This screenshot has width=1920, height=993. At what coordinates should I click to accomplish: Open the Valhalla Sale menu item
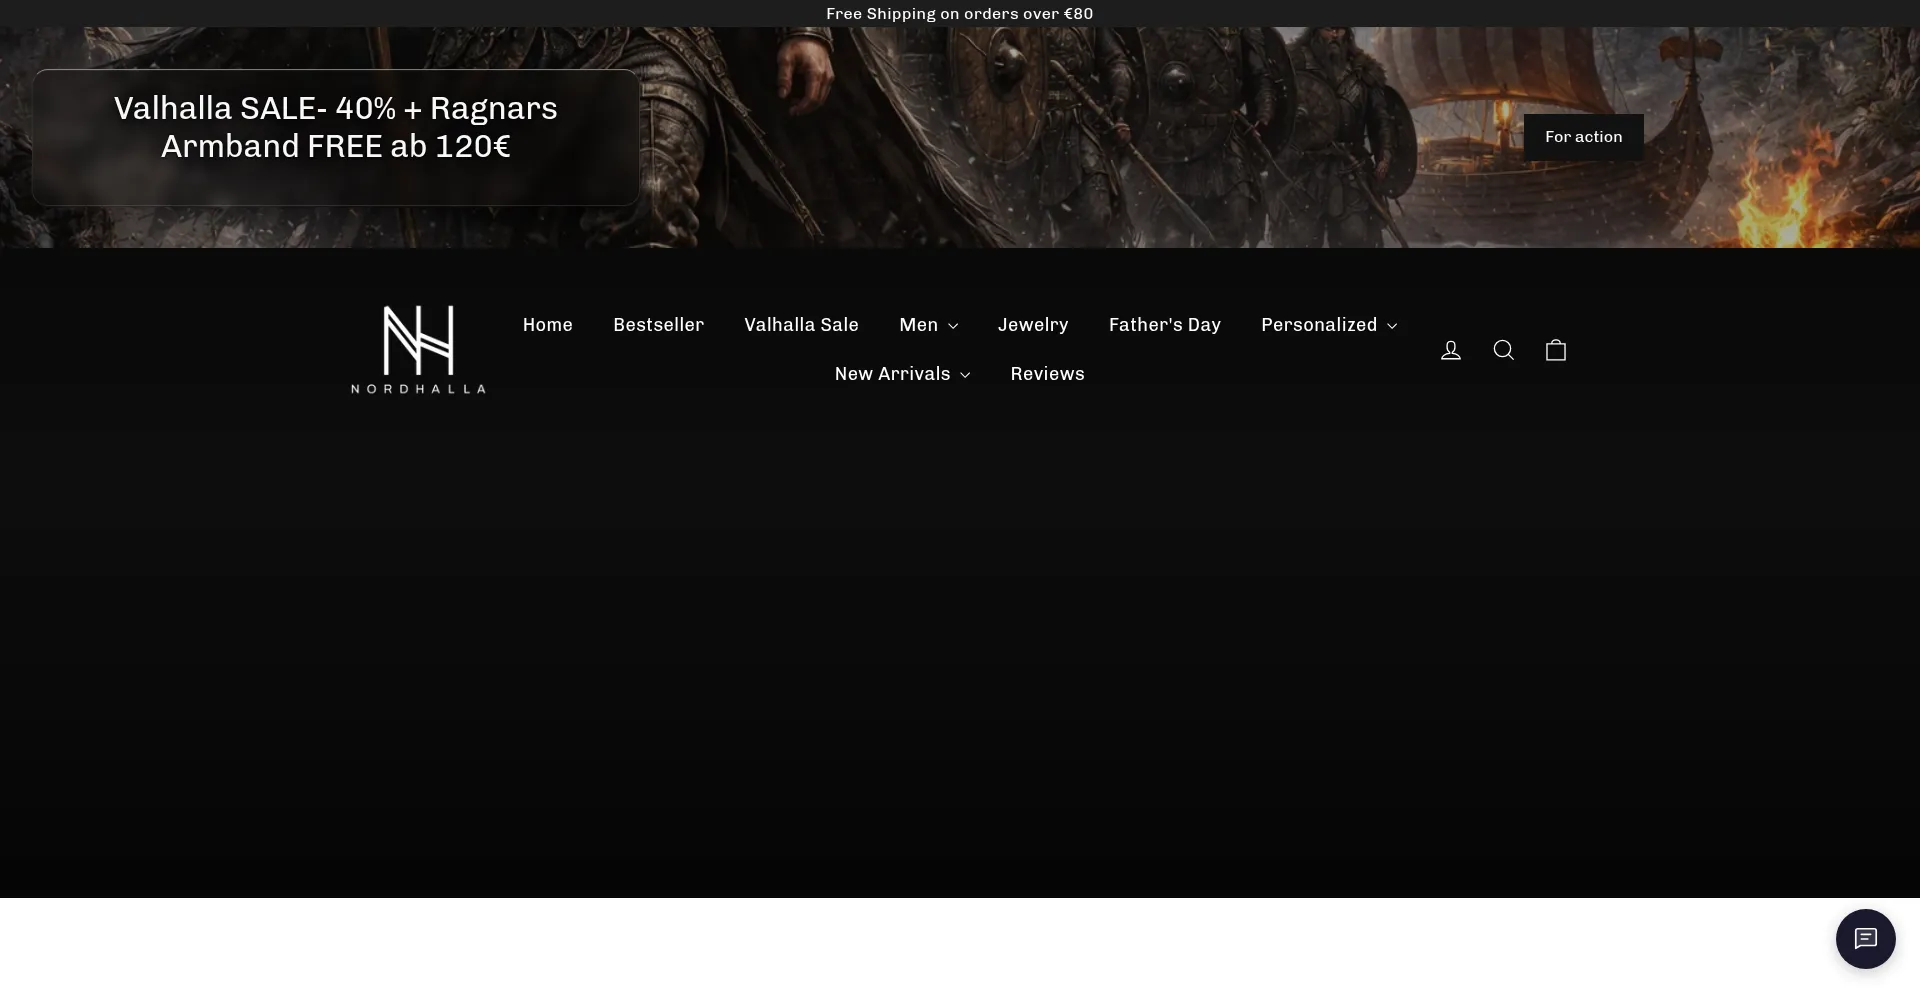pyautogui.click(x=801, y=325)
